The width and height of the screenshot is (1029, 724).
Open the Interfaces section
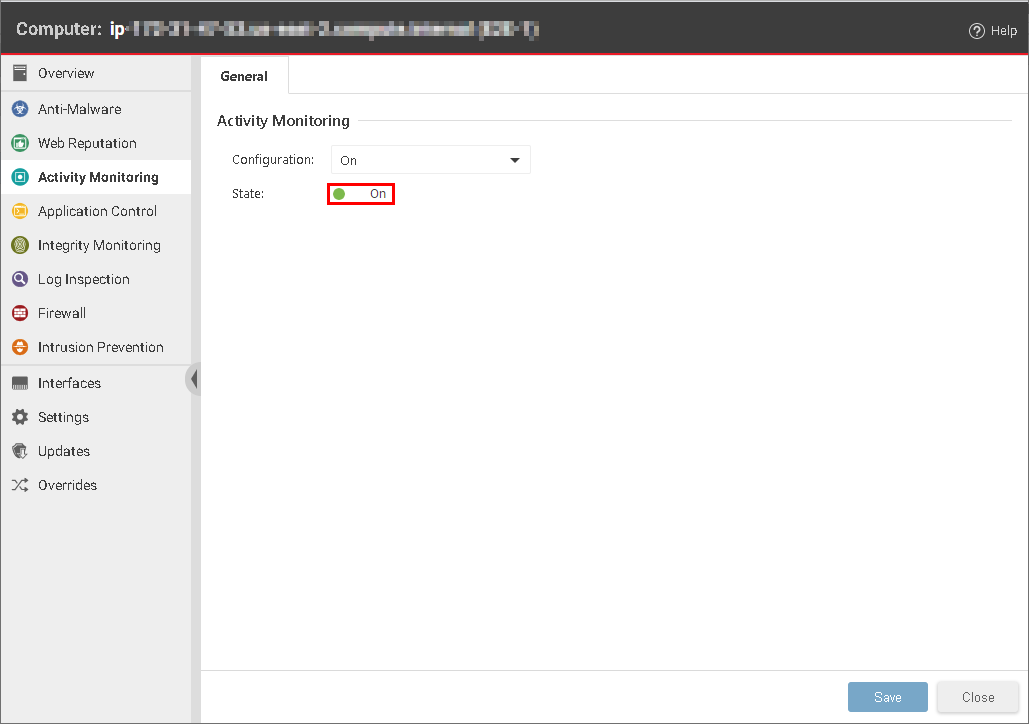point(22,382)
